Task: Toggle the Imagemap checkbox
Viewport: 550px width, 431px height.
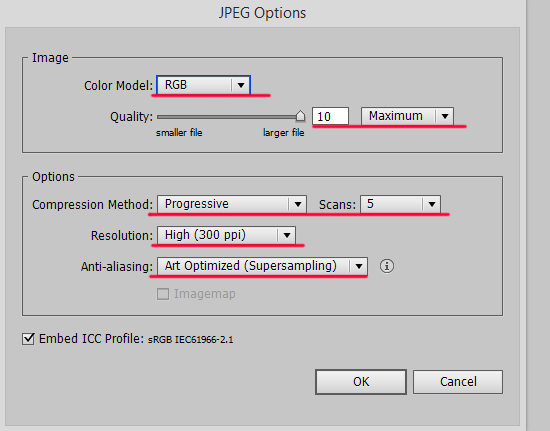Action: pos(163,294)
